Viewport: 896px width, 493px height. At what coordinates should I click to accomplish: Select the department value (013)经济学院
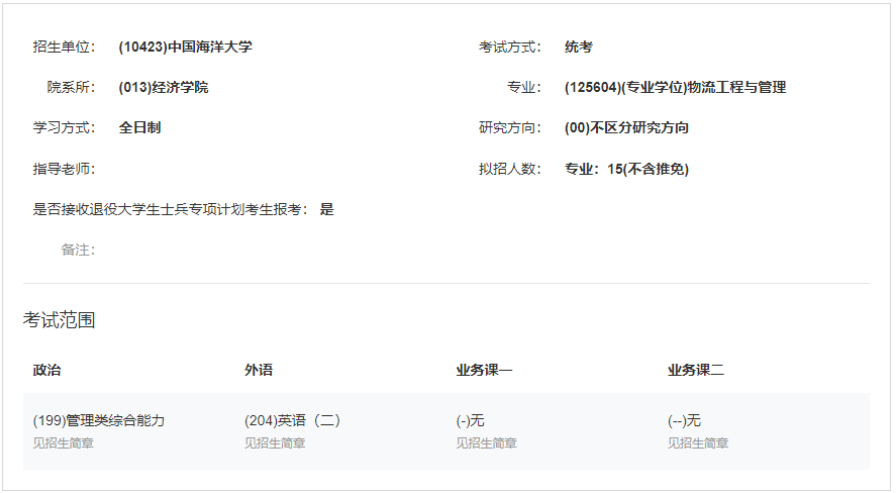[x=163, y=87]
